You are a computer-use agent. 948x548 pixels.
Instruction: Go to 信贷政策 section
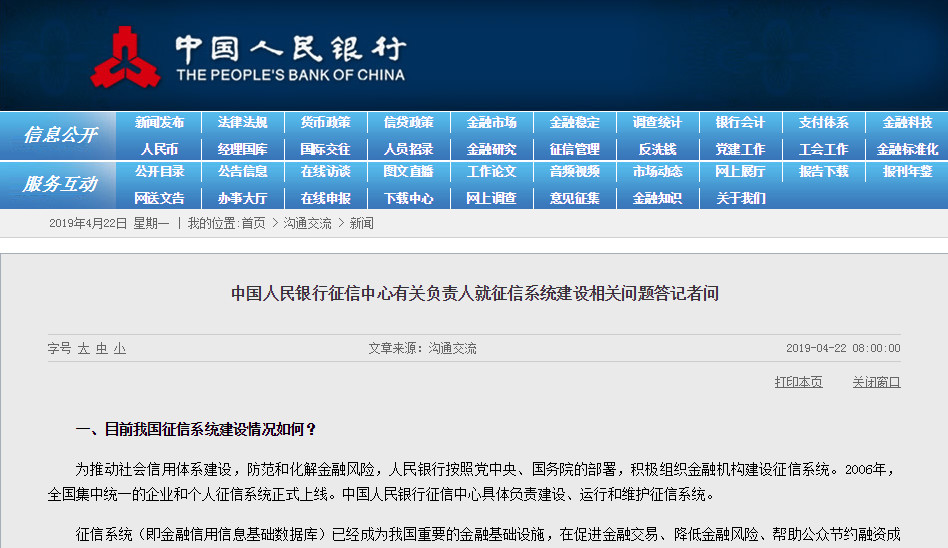click(x=409, y=122)
